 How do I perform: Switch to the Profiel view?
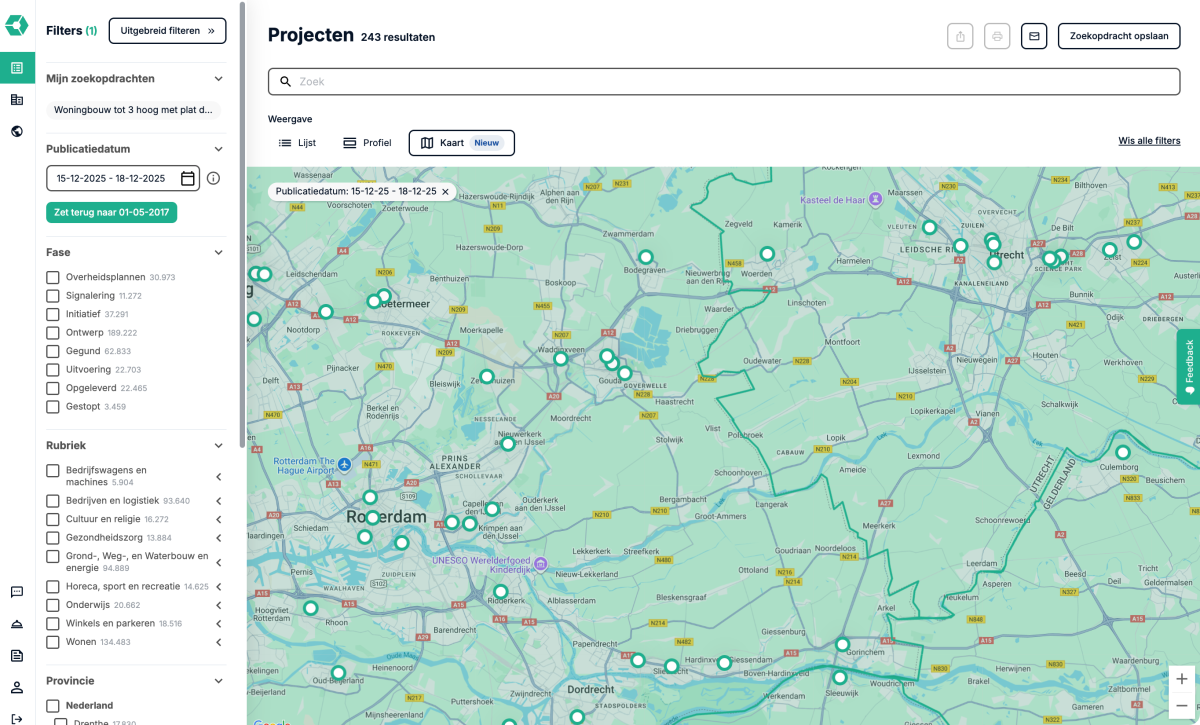tap(367, 143)
